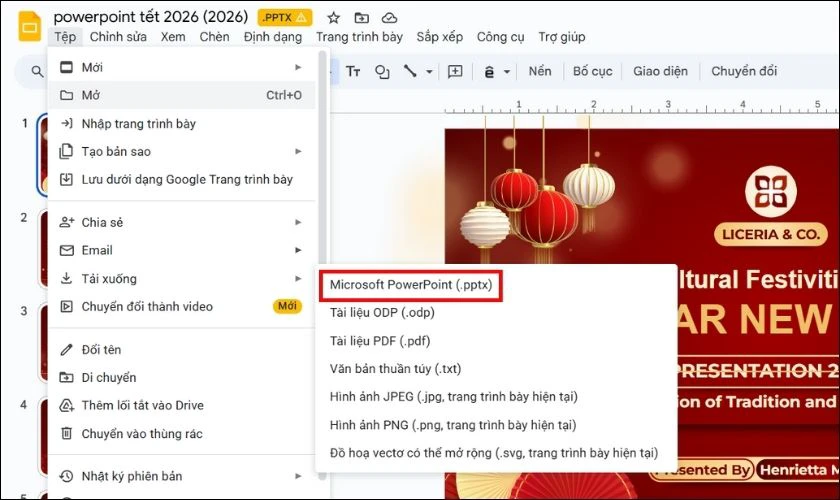This screenshot has width=840, height=500.
Task: Open the Công cụ menu
Action: [500, 37]
